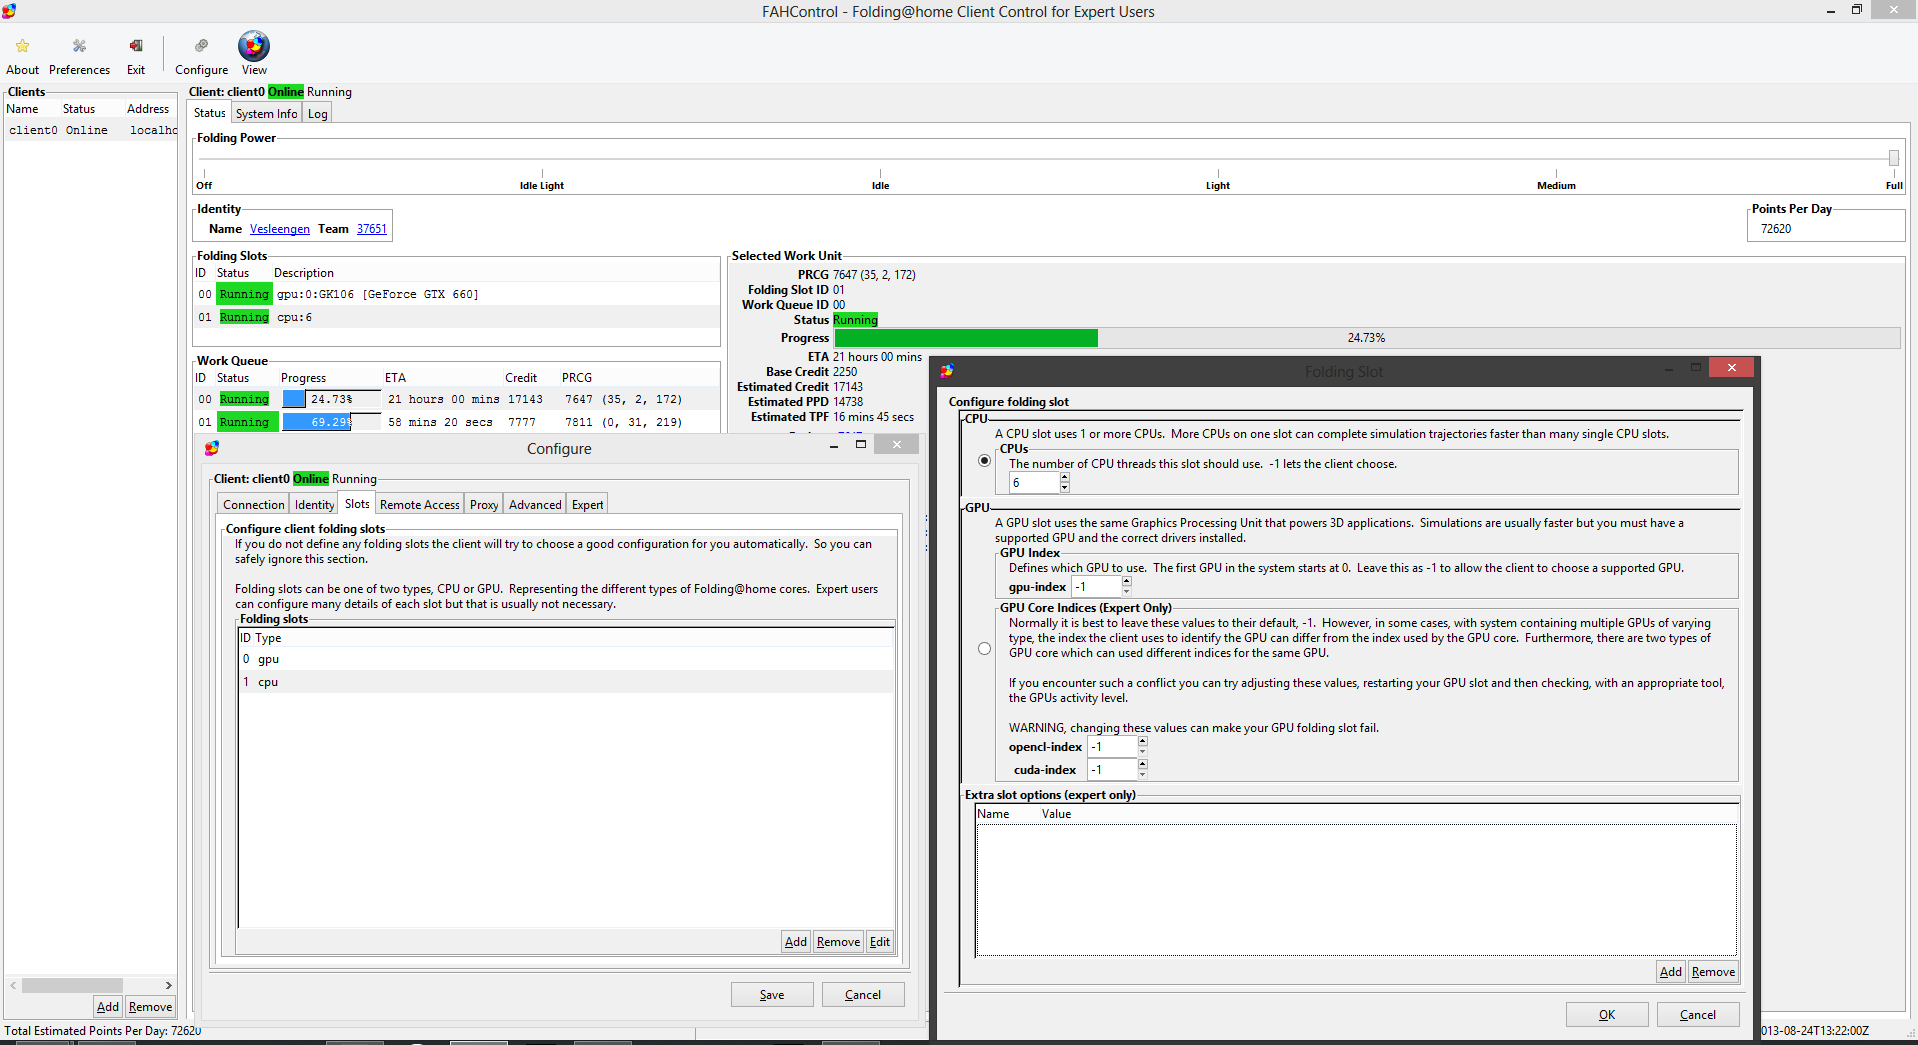Select the Status tab in main window

pos(210,113)
